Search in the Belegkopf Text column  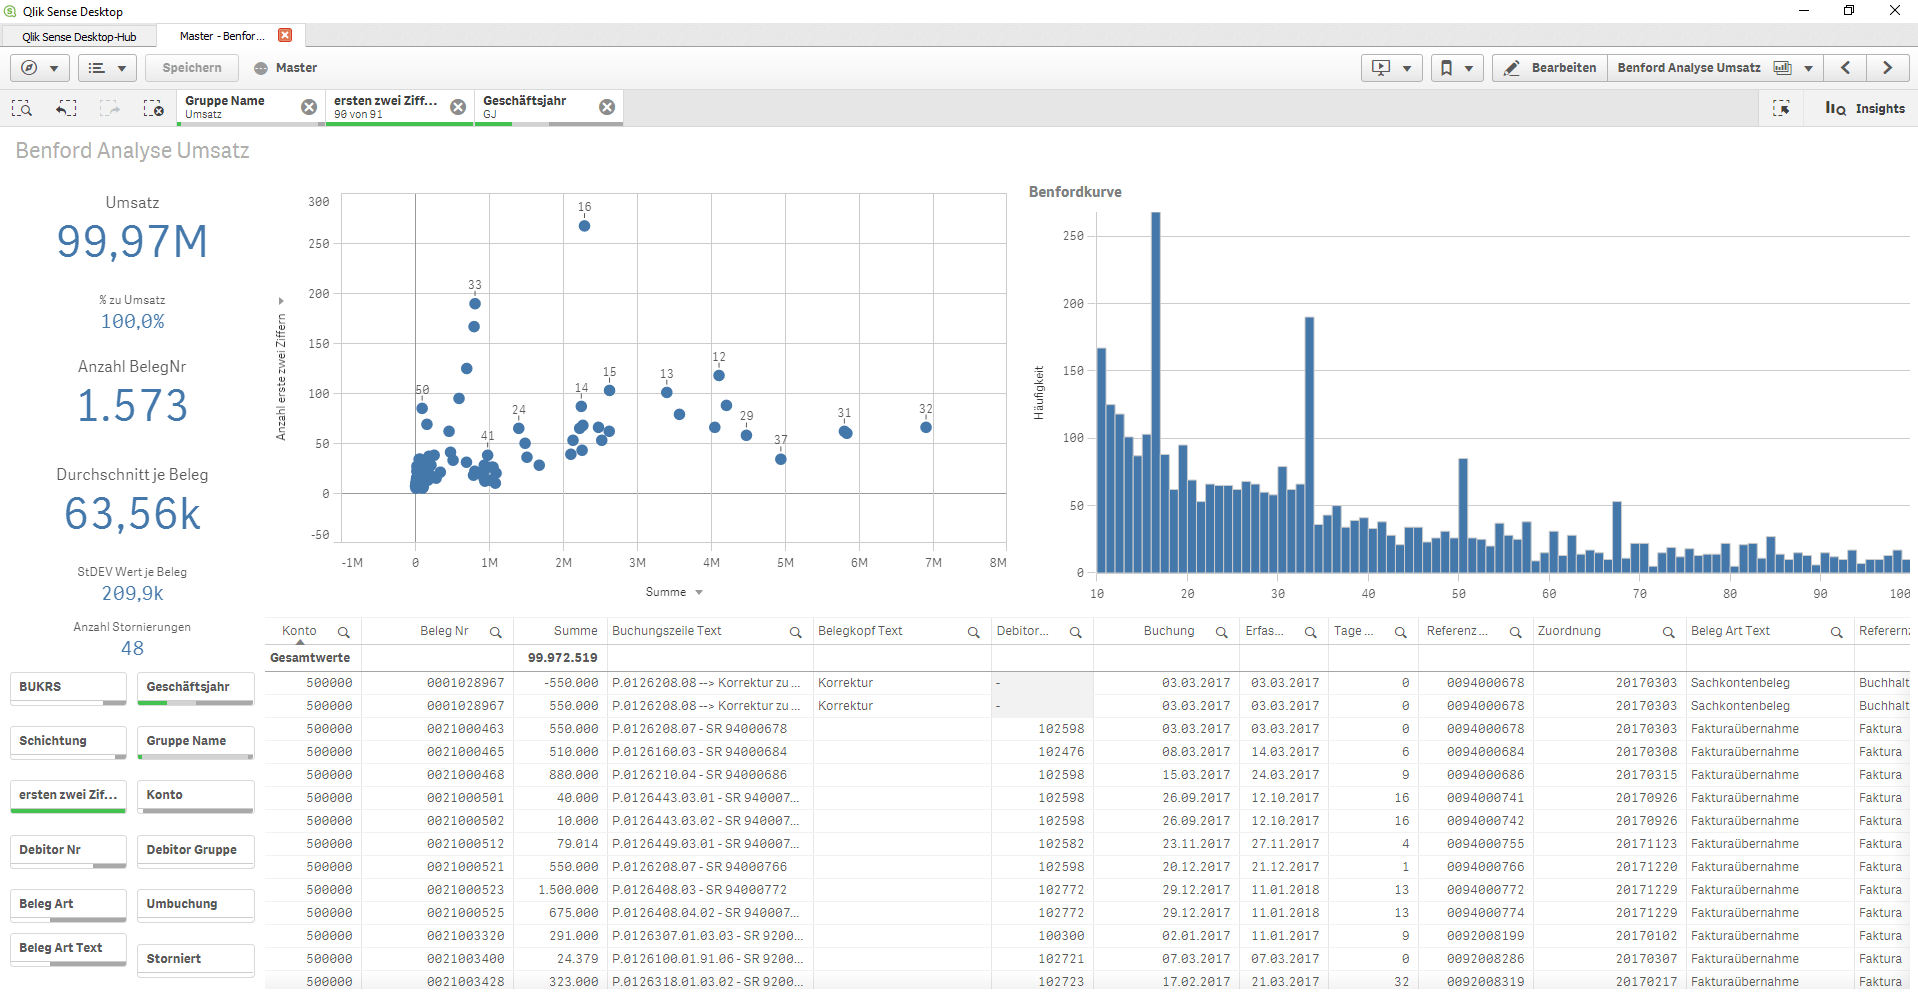click(x=973, y=632)
